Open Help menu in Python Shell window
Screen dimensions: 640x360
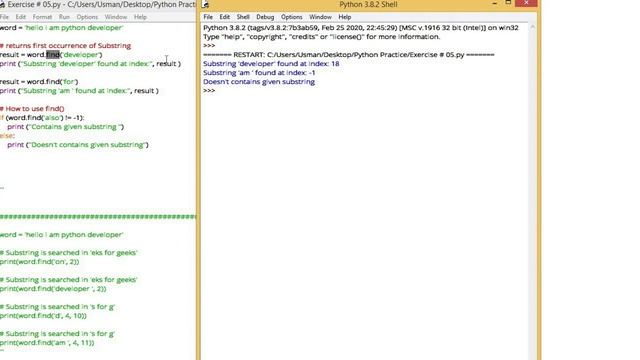[344, 17]
